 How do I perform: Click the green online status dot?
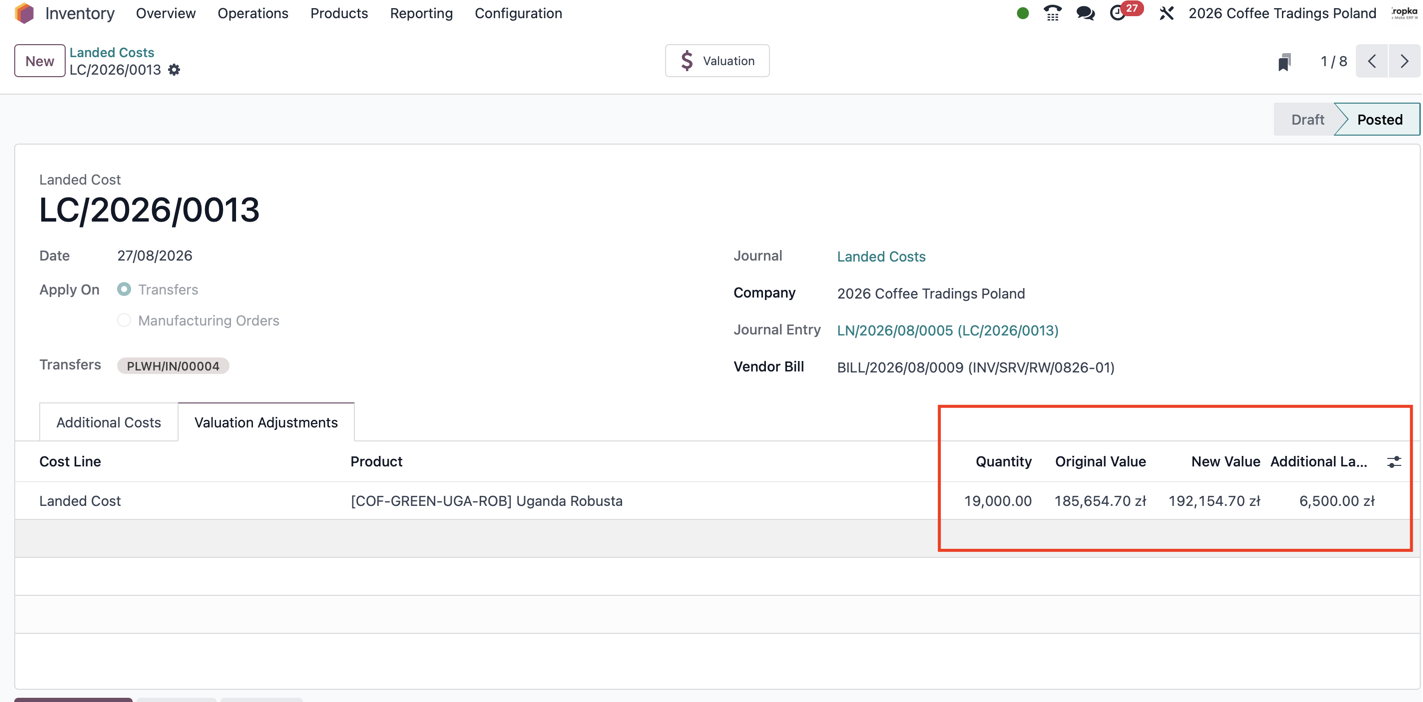tap(1022, 13)
